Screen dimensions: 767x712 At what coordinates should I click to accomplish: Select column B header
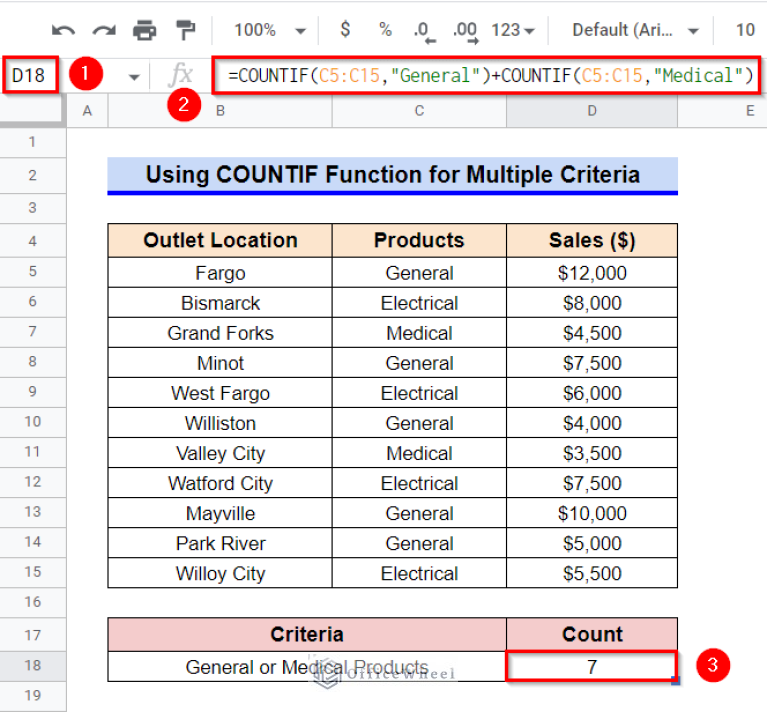point(220,111)
